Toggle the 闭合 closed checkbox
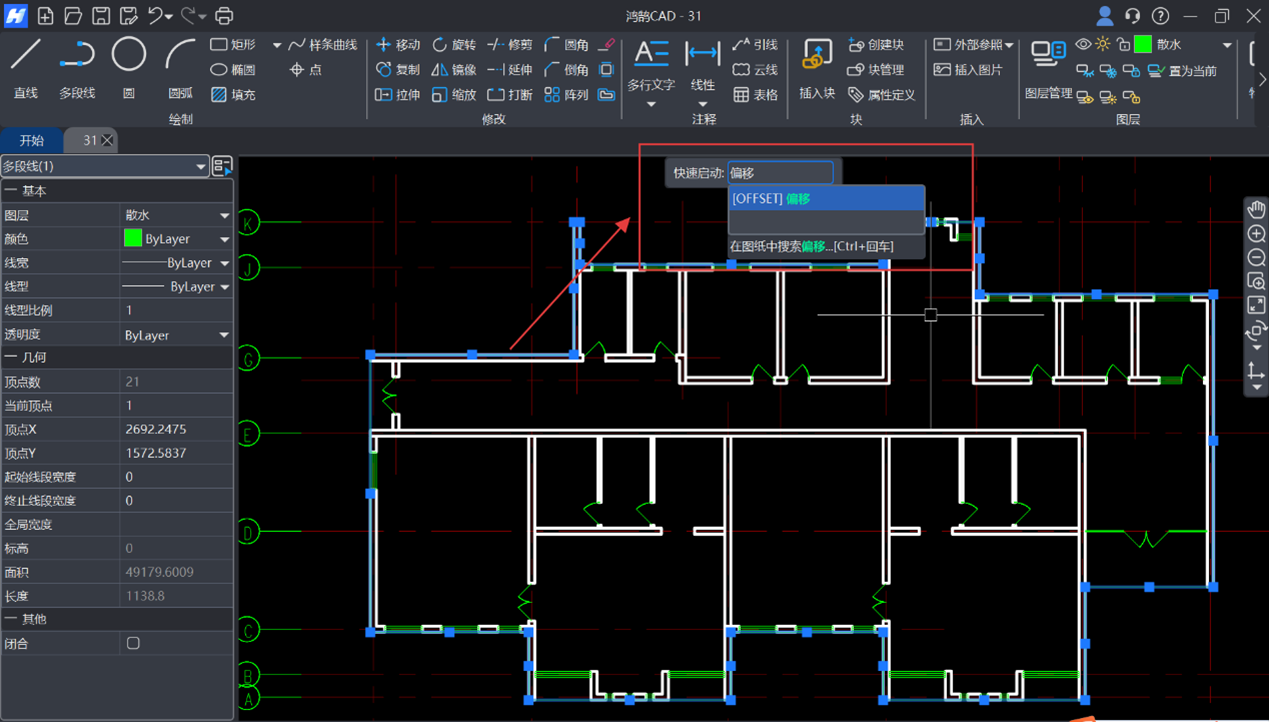Screen dimensions: 1269x722 tap(133, 644)
